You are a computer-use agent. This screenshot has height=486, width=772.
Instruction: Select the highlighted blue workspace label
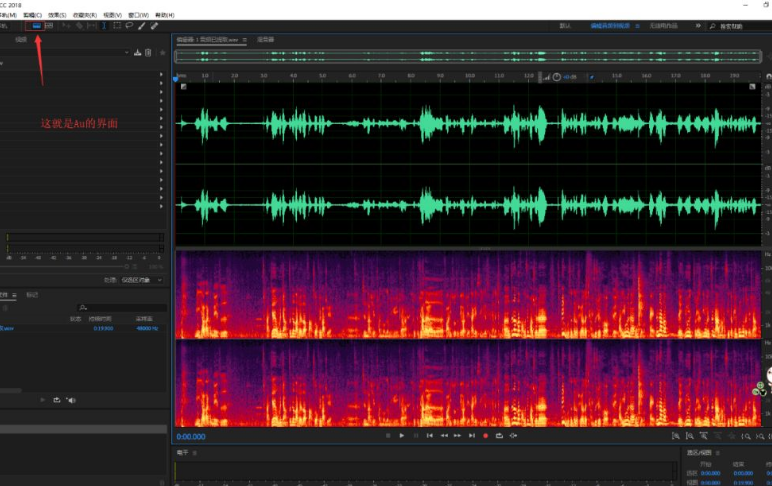[x=610, y=26]
